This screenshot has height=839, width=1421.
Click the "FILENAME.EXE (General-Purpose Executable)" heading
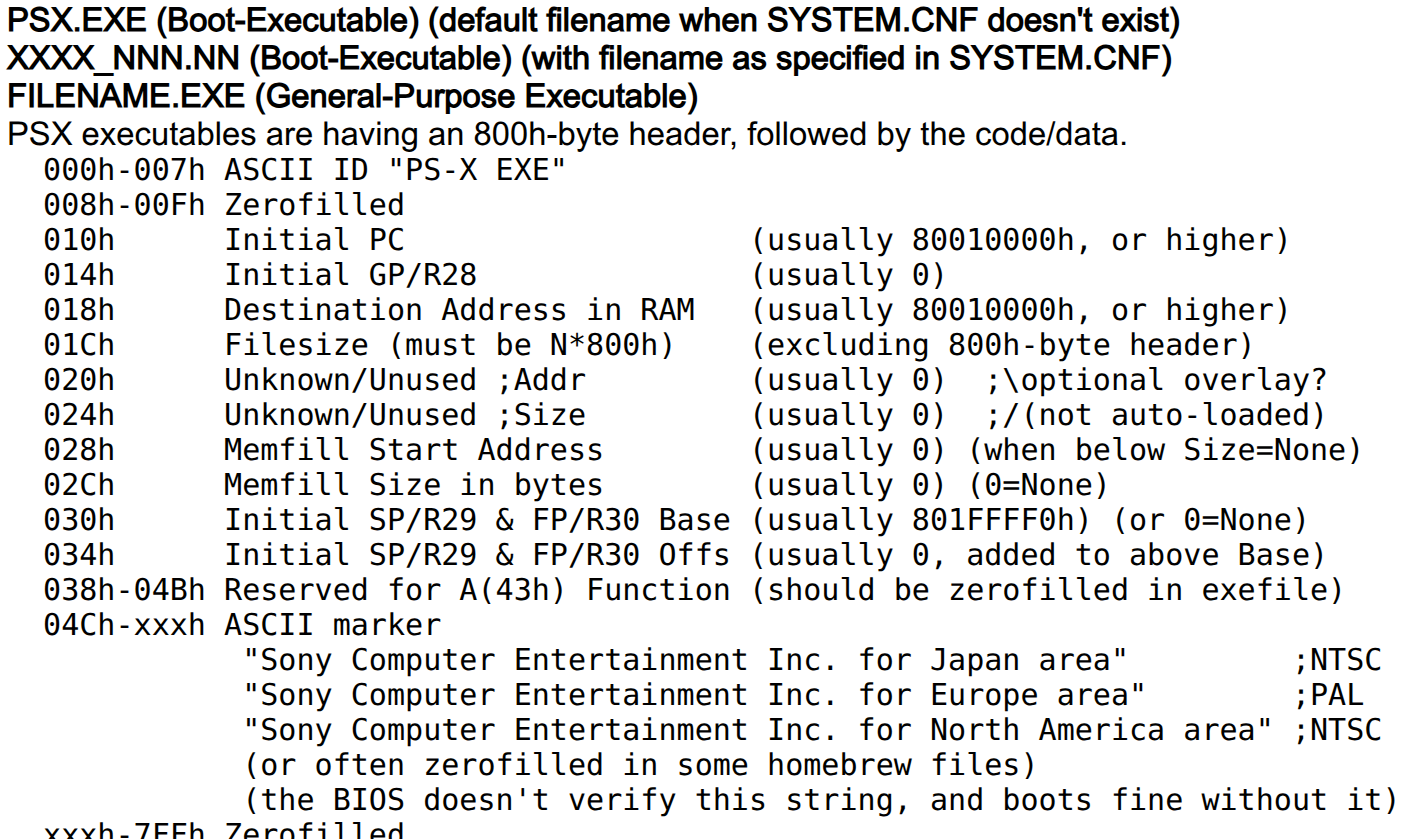pos(352,97)
